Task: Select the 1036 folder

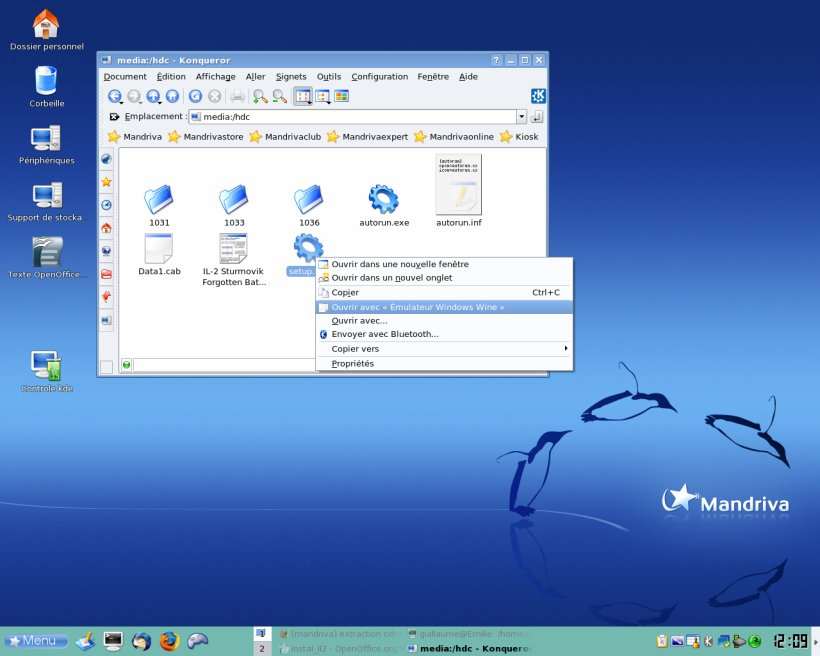Action: pyautogui.click(x=309, y=206)
